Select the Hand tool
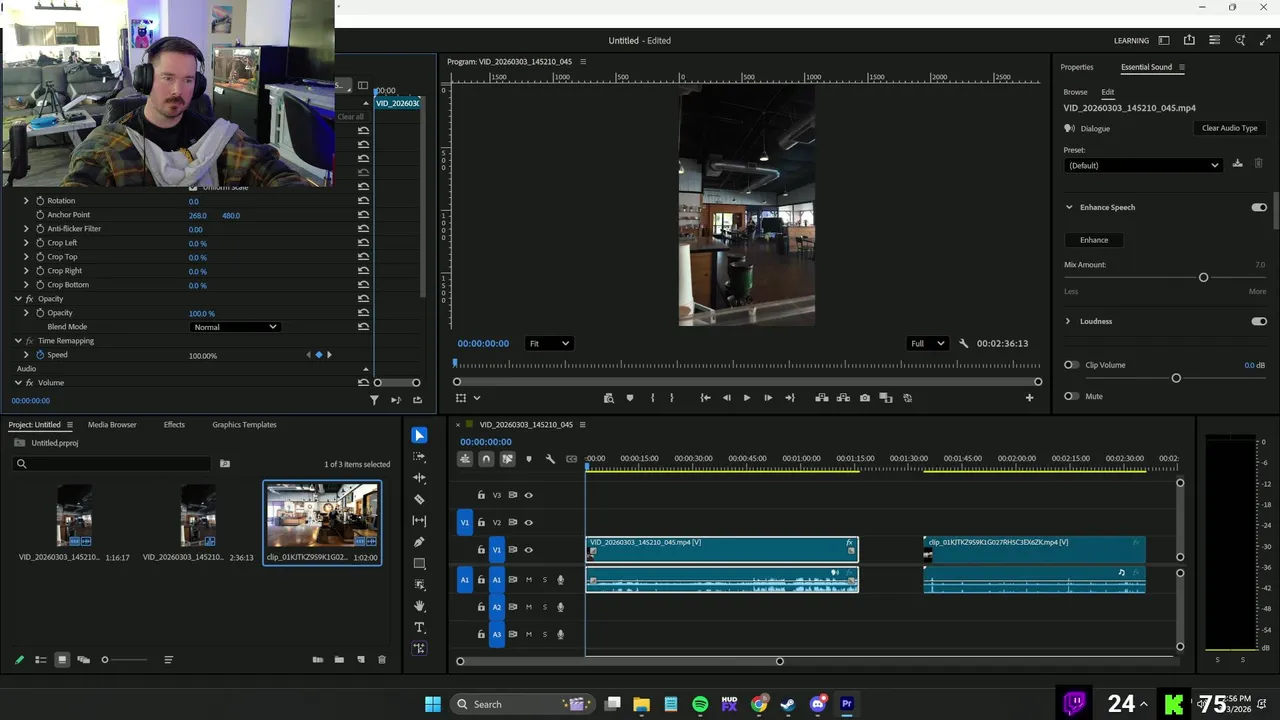This screenshot has height=720, width=1280. 419,606
